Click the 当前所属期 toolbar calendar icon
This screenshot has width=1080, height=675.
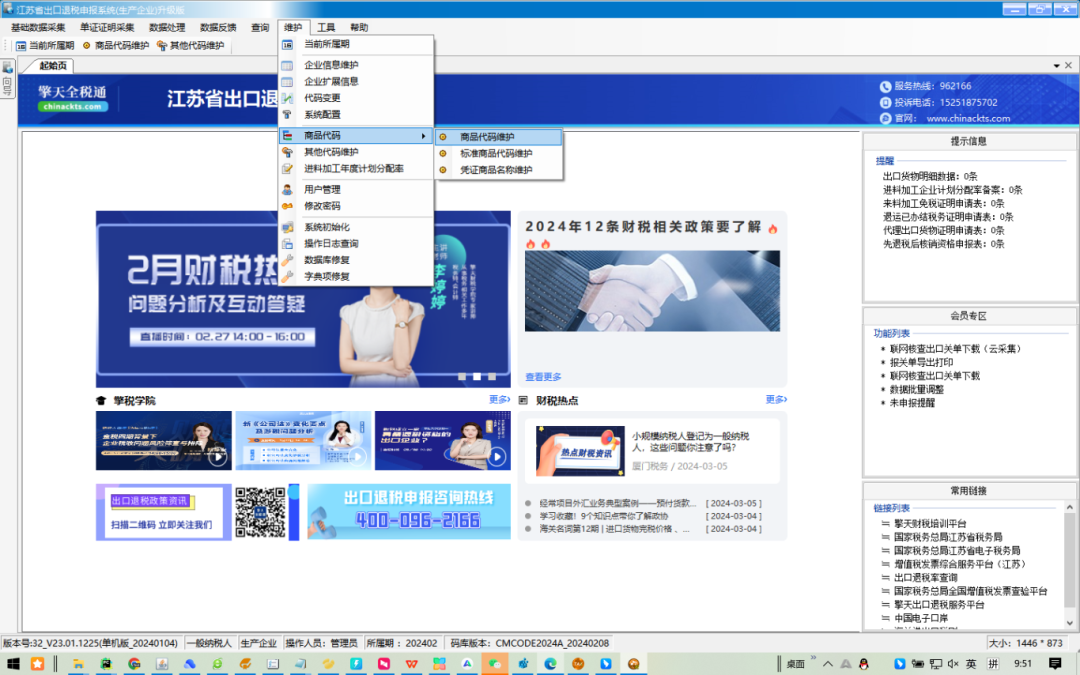click(21, 46)
